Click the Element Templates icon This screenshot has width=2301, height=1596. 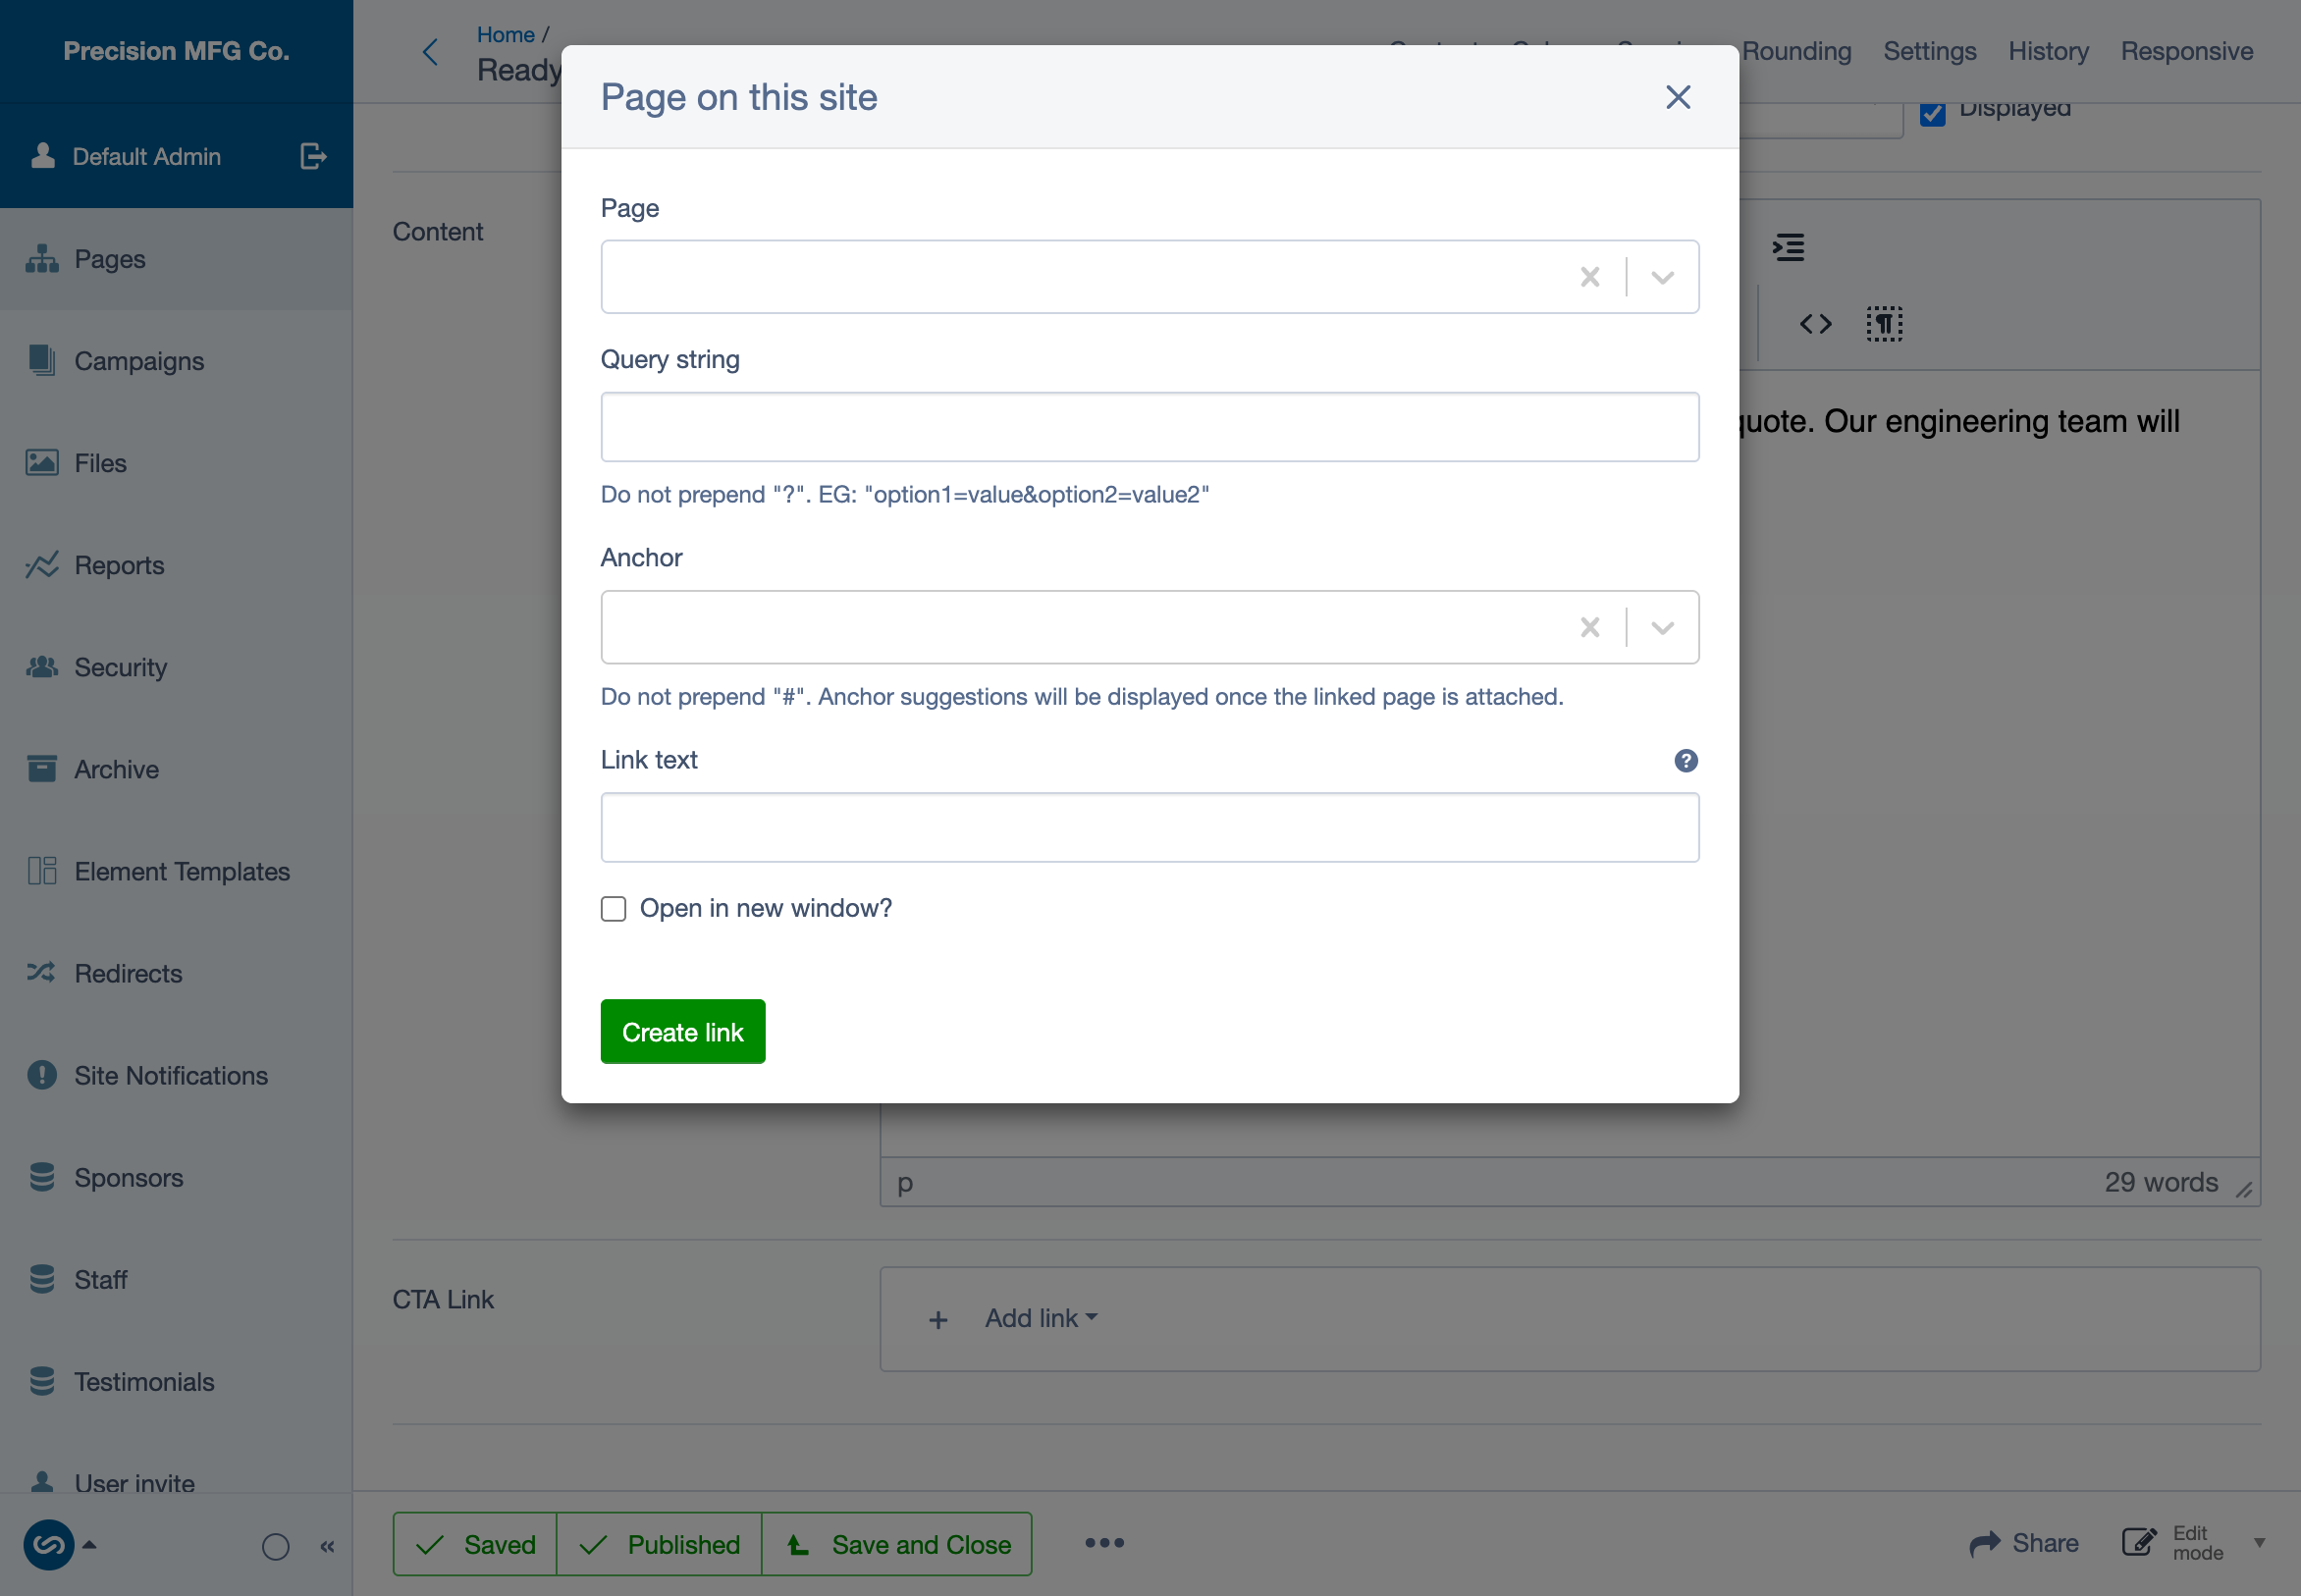point(42,871)
